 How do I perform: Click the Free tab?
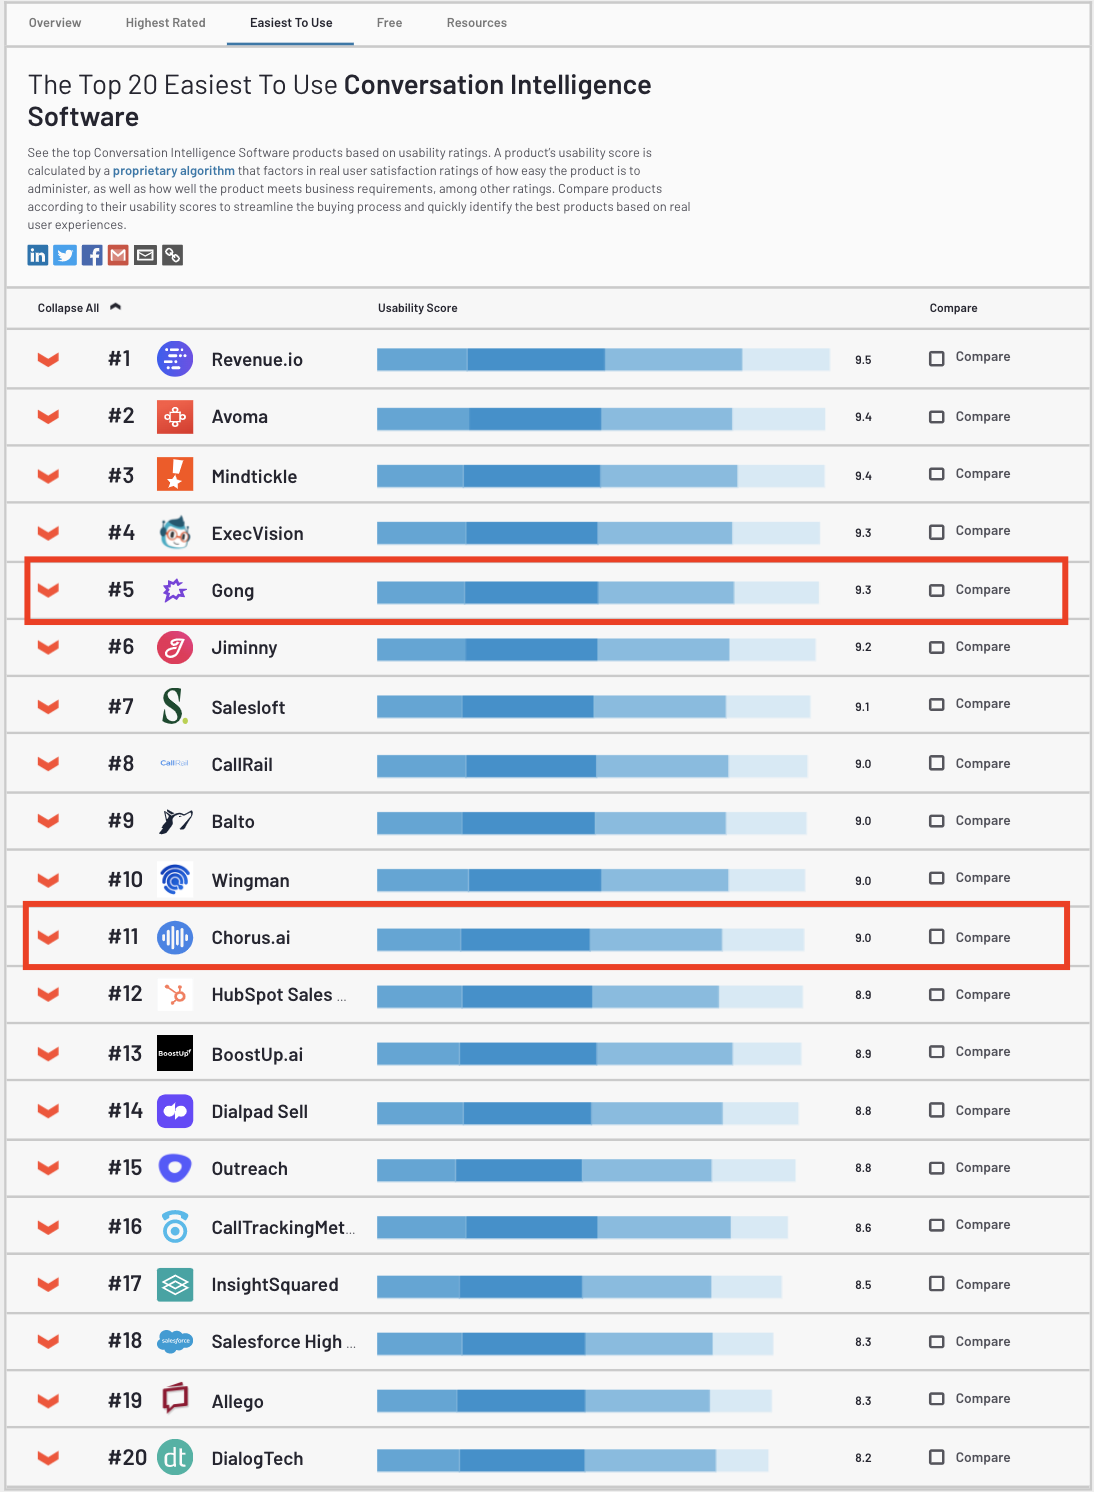tap(389, 23)
